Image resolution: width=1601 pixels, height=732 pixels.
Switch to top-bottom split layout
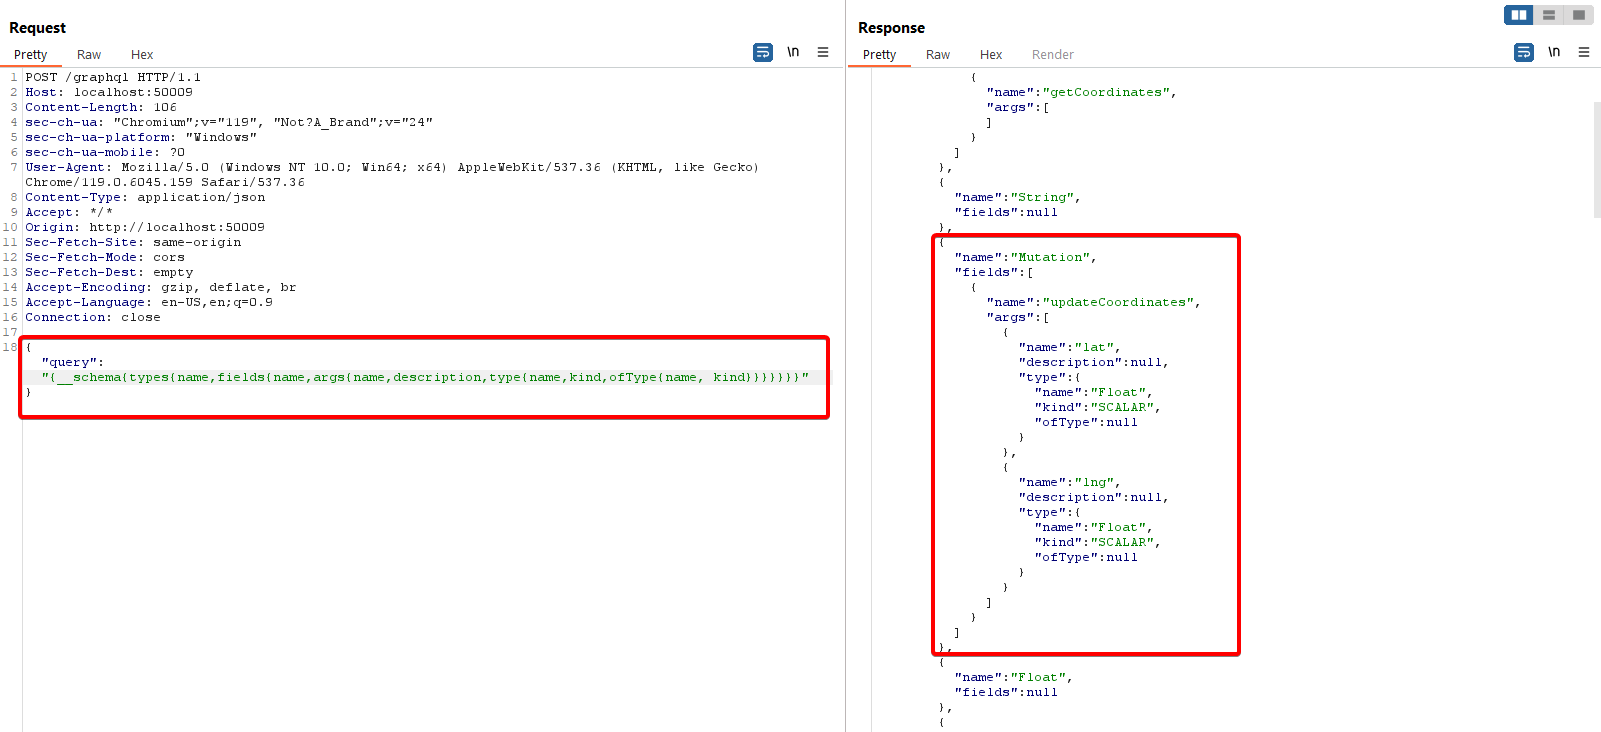click(x=1548, y=15)
